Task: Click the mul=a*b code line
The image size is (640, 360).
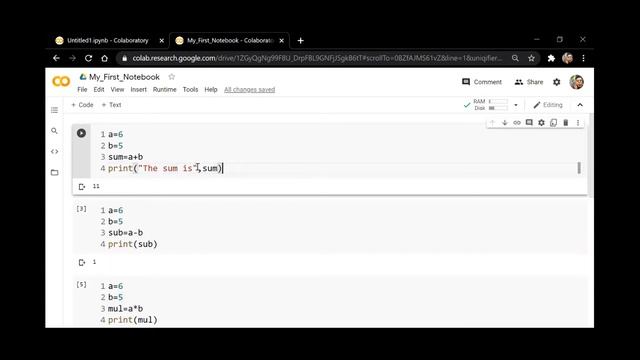Action: 126,309
